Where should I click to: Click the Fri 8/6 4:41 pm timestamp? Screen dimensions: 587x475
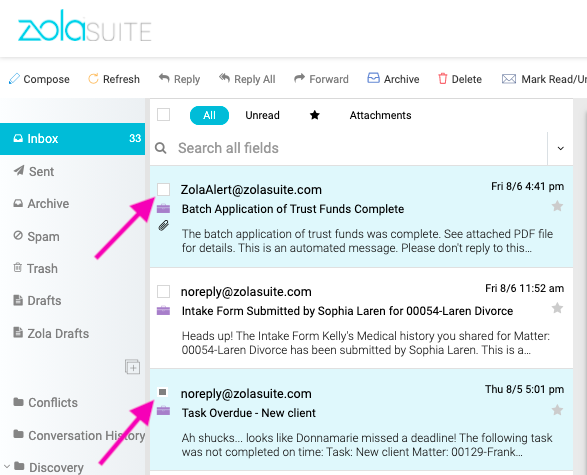[527, 186]
